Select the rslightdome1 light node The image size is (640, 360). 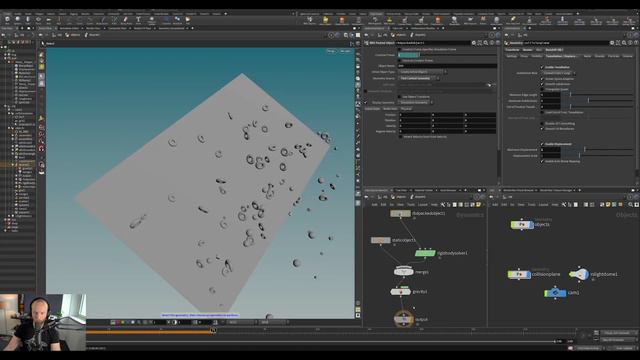point(579,274)
